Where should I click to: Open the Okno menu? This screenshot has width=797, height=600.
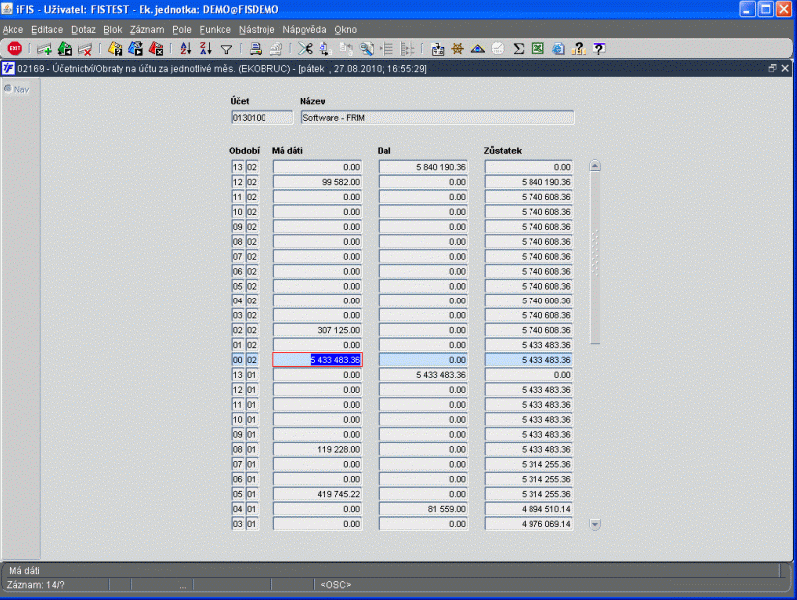pos(346,29)
